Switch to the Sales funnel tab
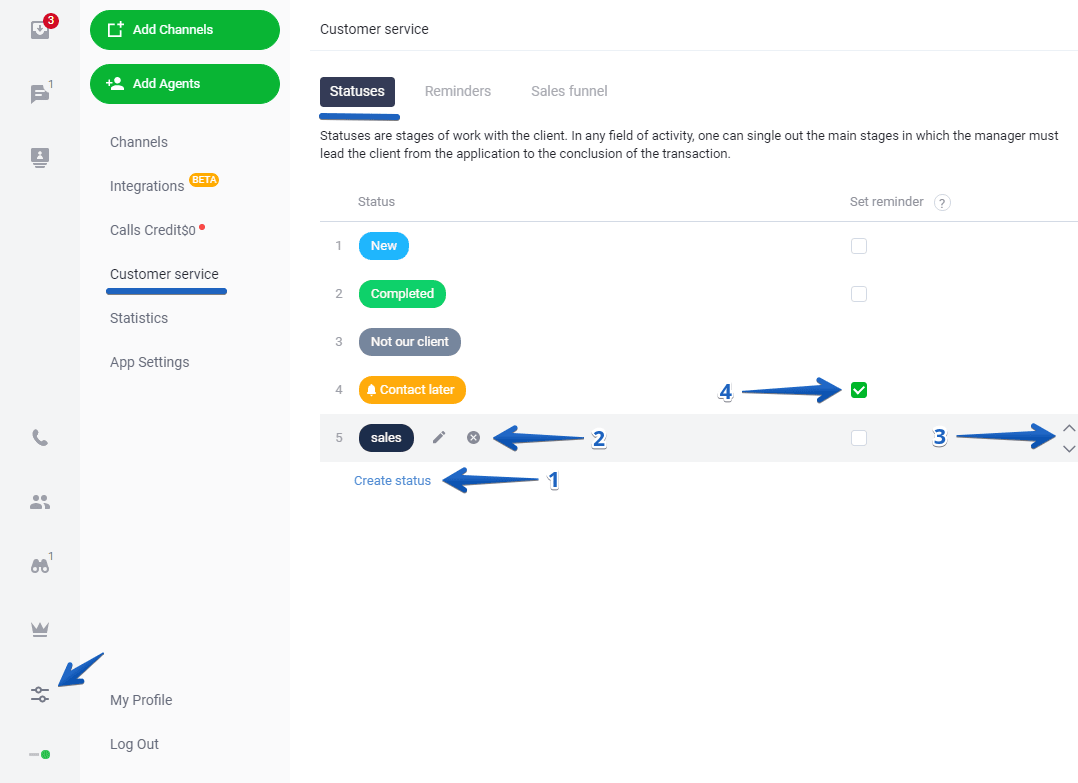Image resolution: width=1078 pixels, height=783 pixels. coord(569,91)
